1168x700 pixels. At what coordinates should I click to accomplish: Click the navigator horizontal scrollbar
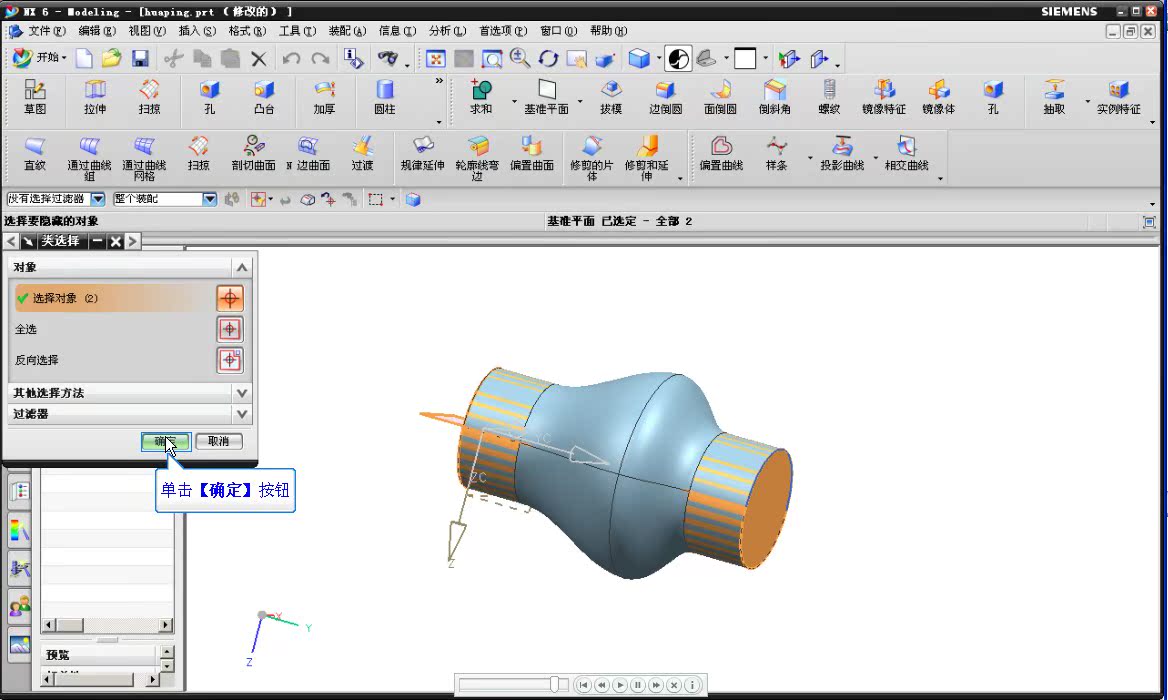click(x=107, y=625)
